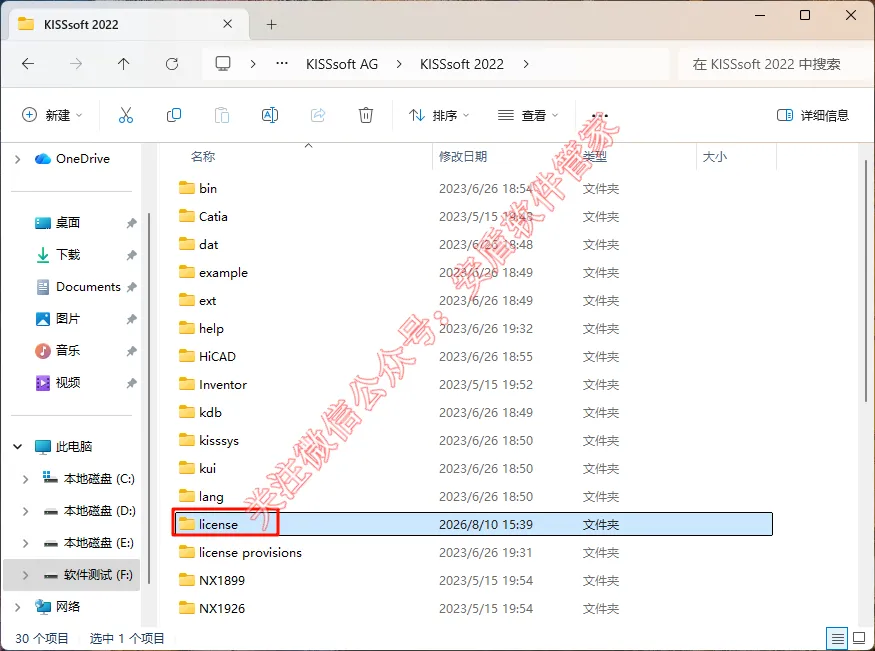The height and width of the screenshot is (651, 875).
Task: Close the KISSsoft 2022 tab
Action: (x=228, y=24)
